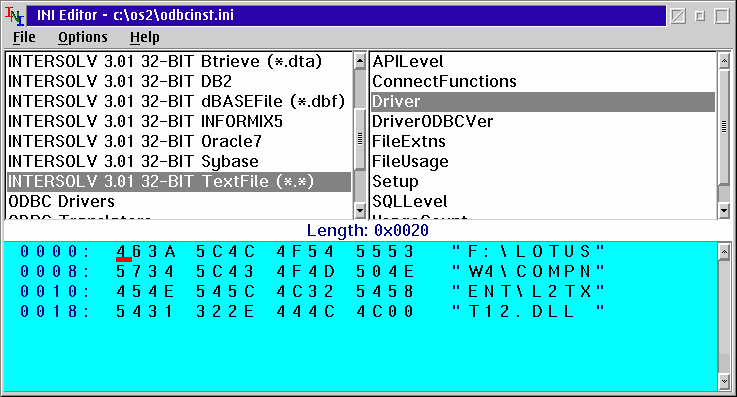Click the application list scrollbar thumb
737x397 pixels.
pyautogui.click(x=360, y=139)
